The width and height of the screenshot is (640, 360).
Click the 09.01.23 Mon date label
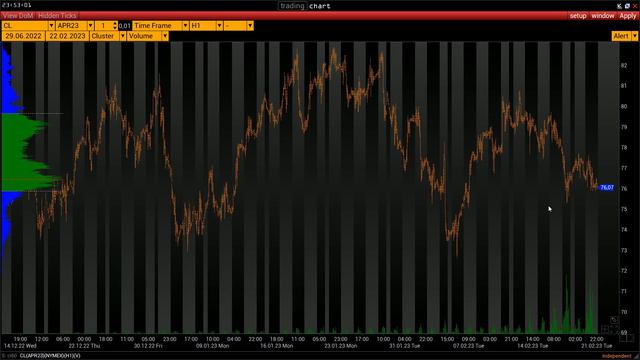click(213, 346)
